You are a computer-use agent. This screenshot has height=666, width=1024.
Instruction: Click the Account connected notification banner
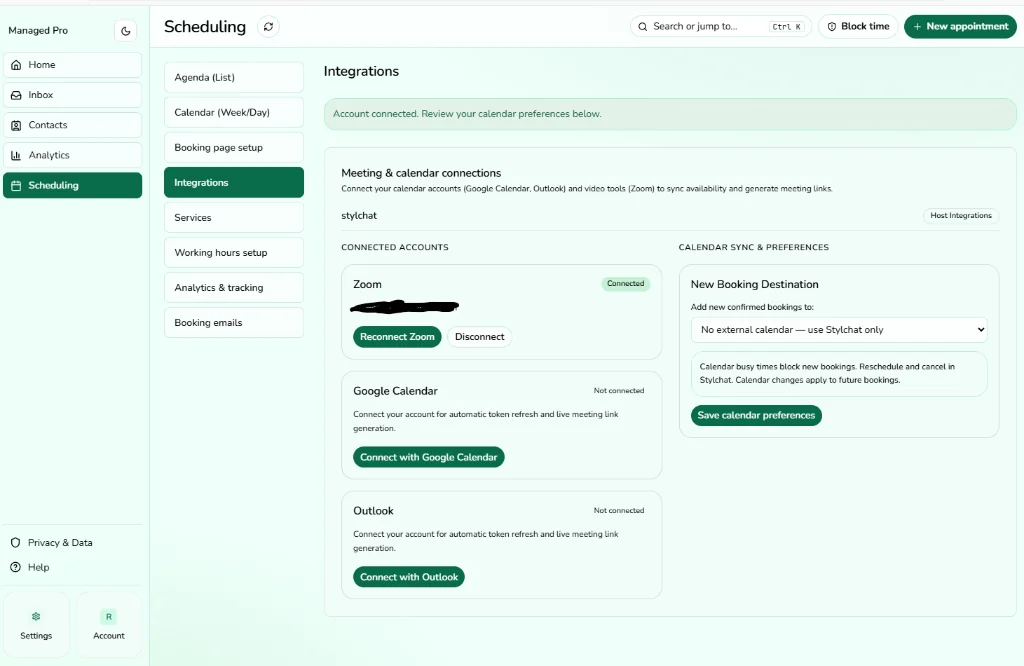click(x=670, y=114)
